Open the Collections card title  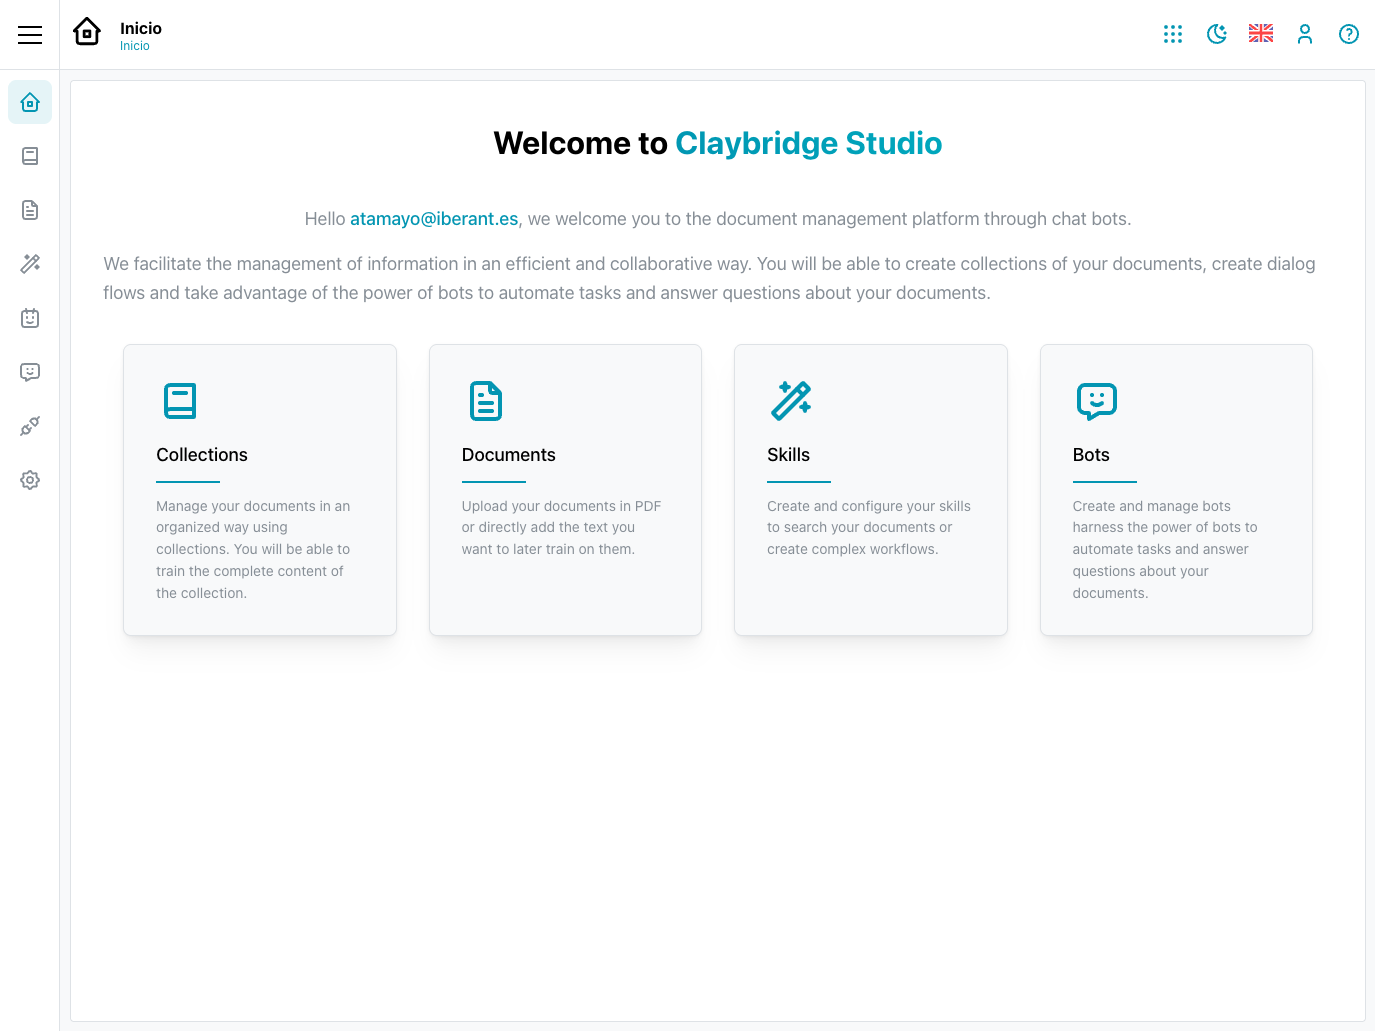coord(202,455)
